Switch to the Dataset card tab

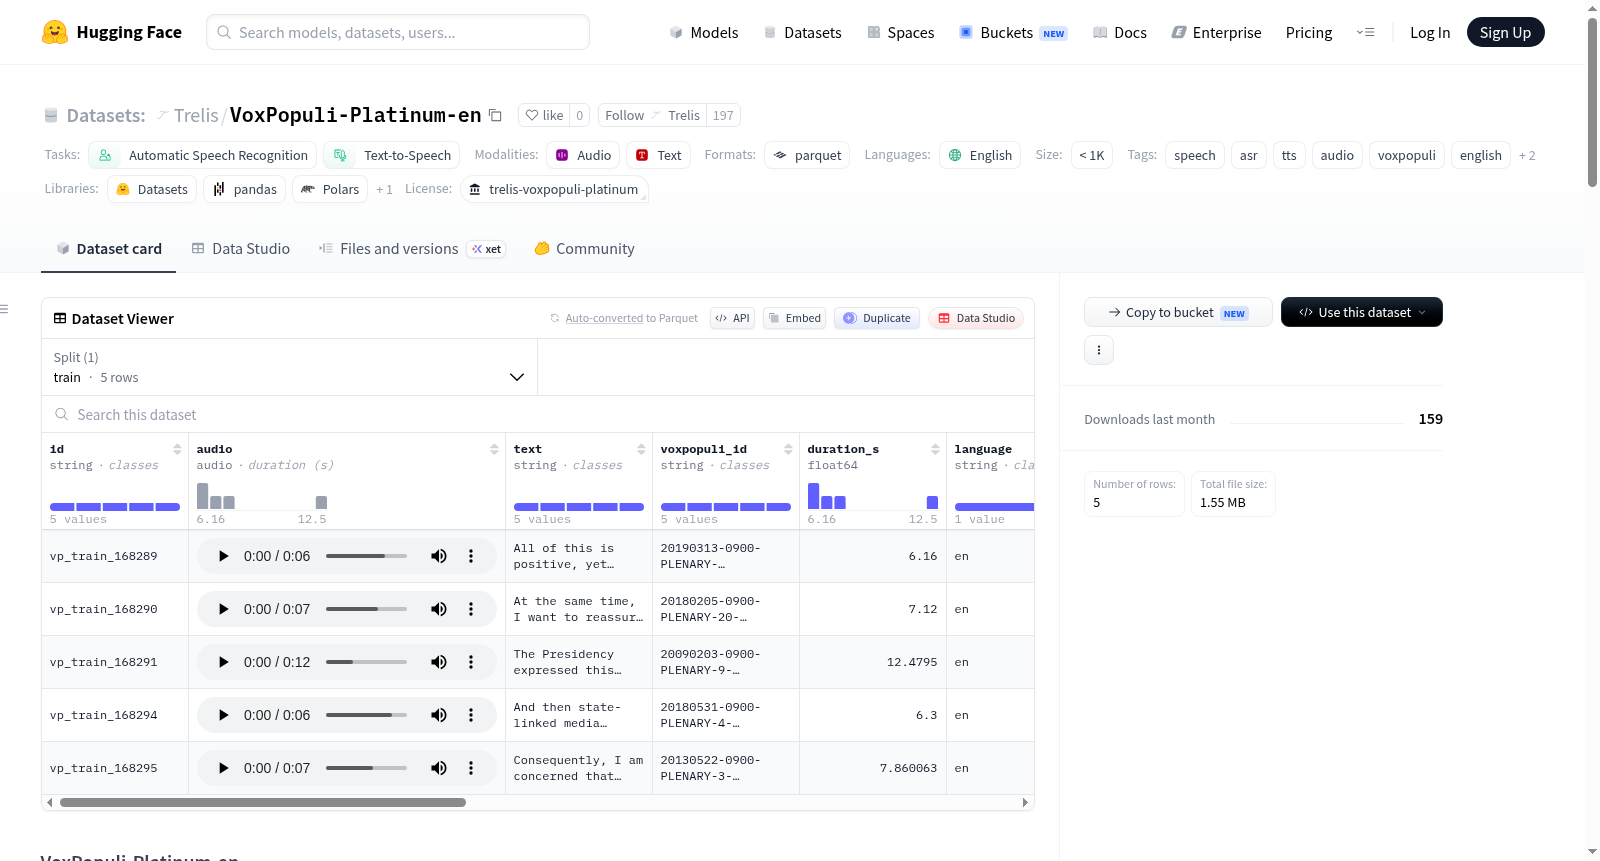[108, 249]
